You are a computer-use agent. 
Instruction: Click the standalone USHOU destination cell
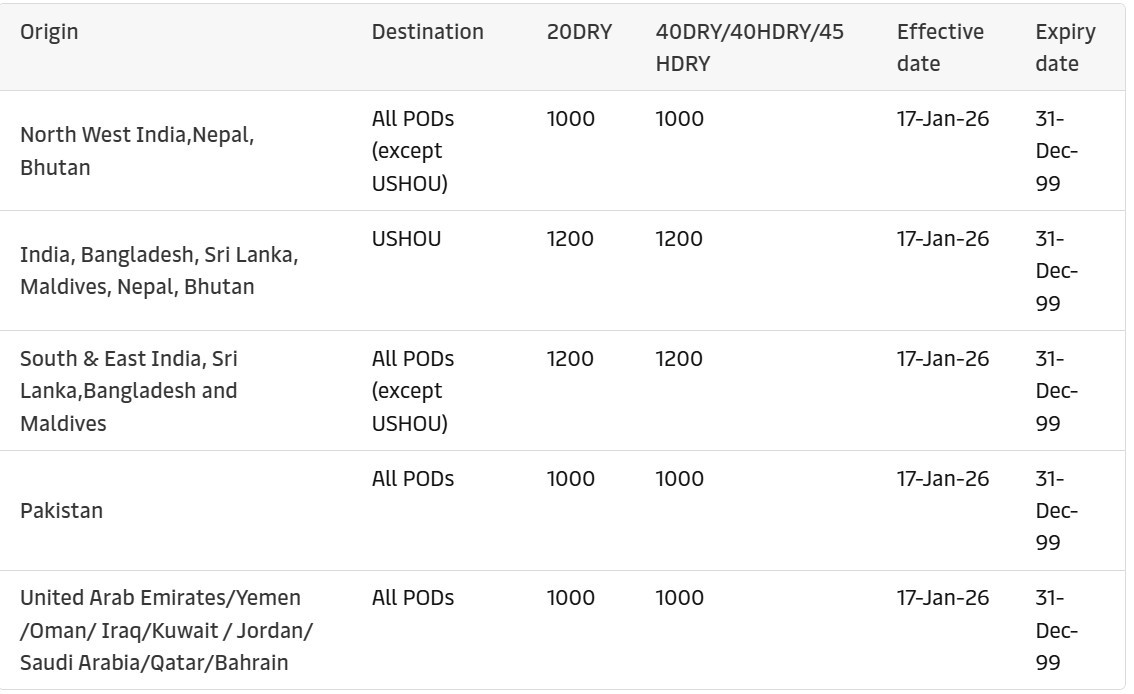406,239
